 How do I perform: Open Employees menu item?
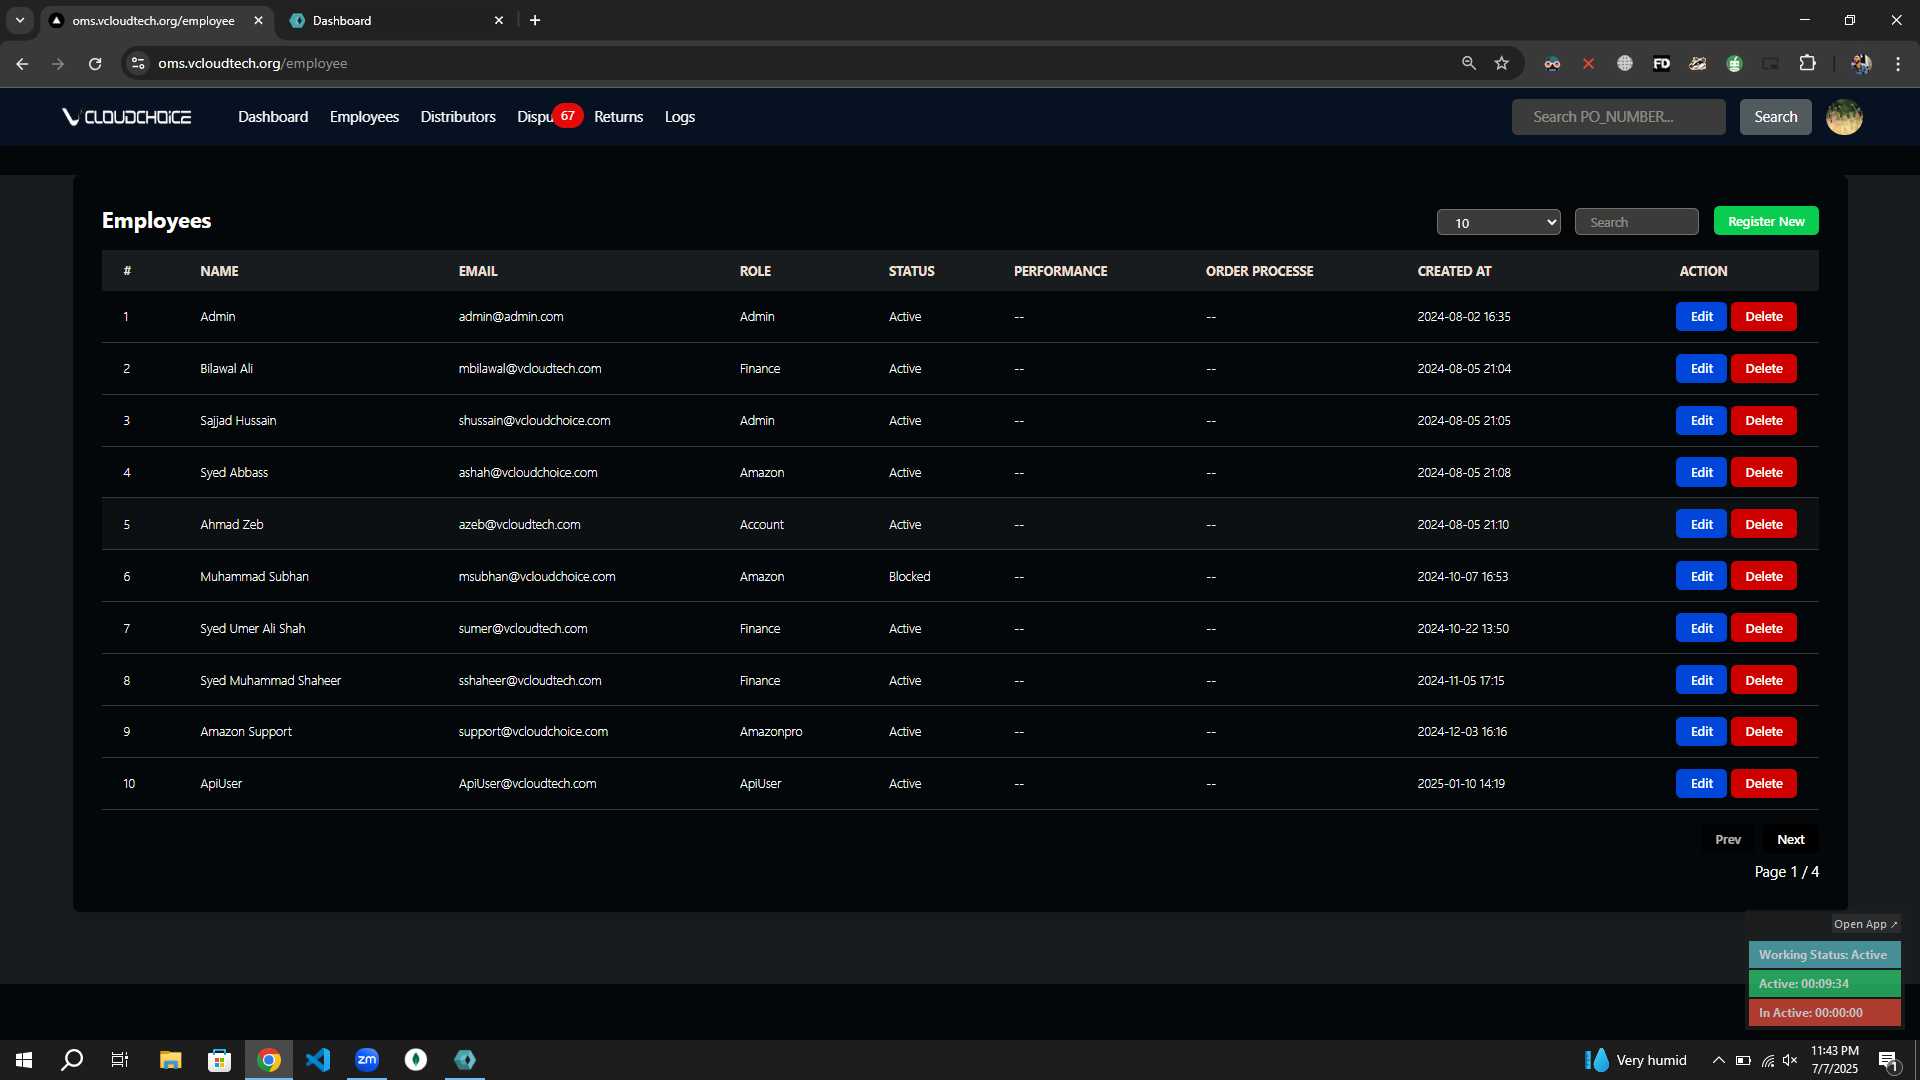(364, 117)
